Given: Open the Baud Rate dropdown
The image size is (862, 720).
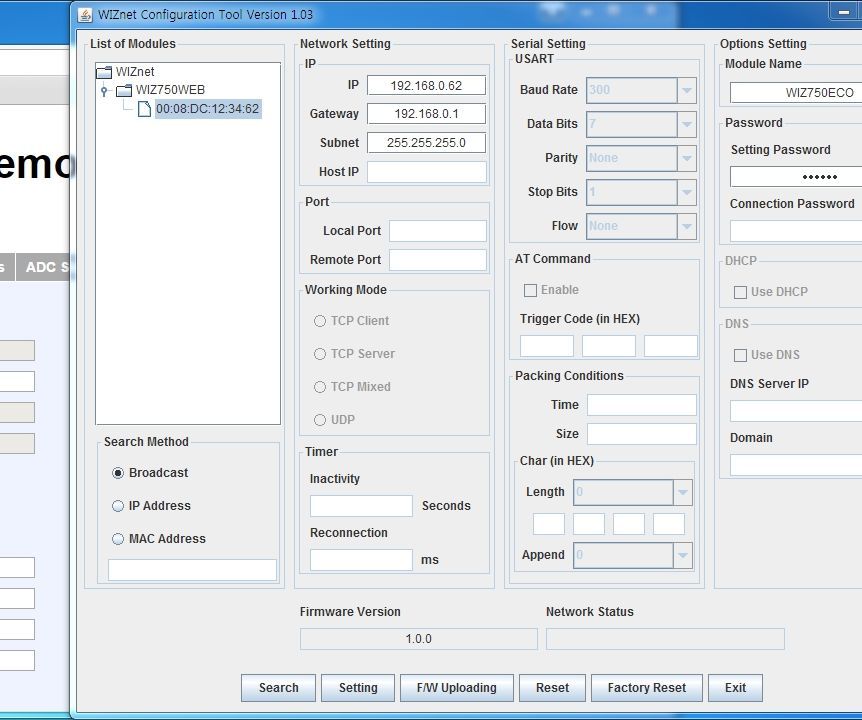Looking at the screenshot, I should [686, 90].
